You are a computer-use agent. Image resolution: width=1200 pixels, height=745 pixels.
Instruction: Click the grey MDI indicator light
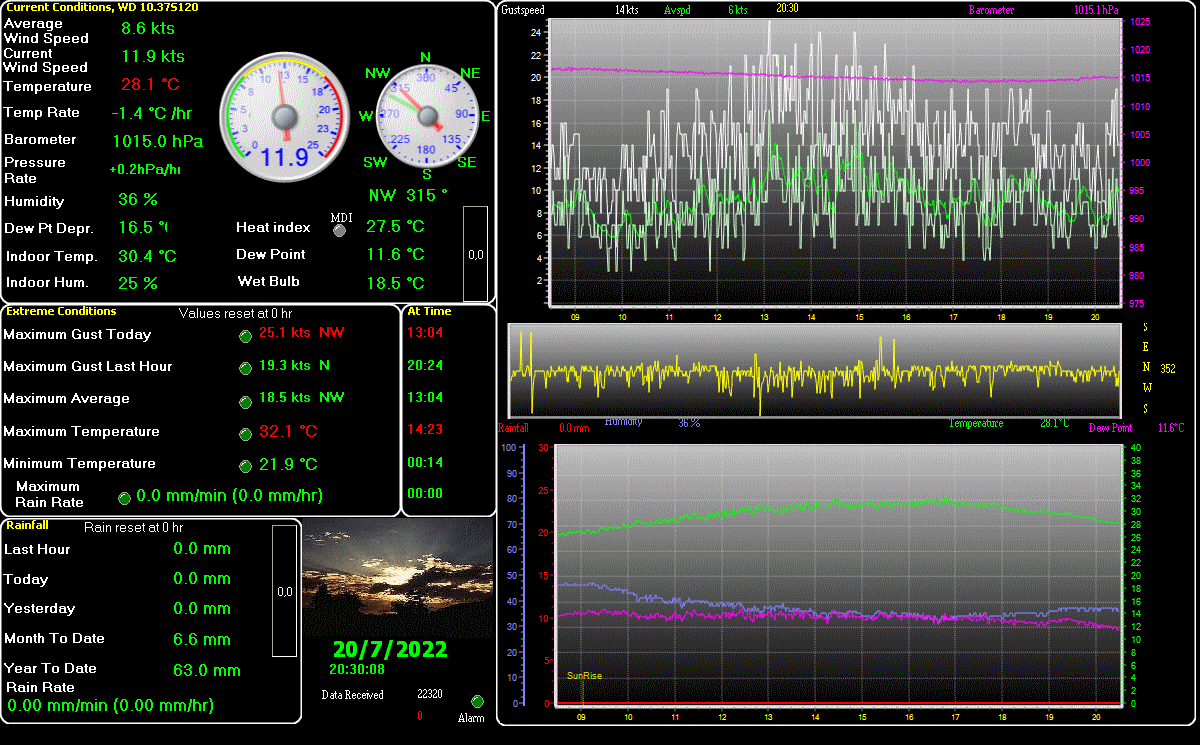coord(339,231)
